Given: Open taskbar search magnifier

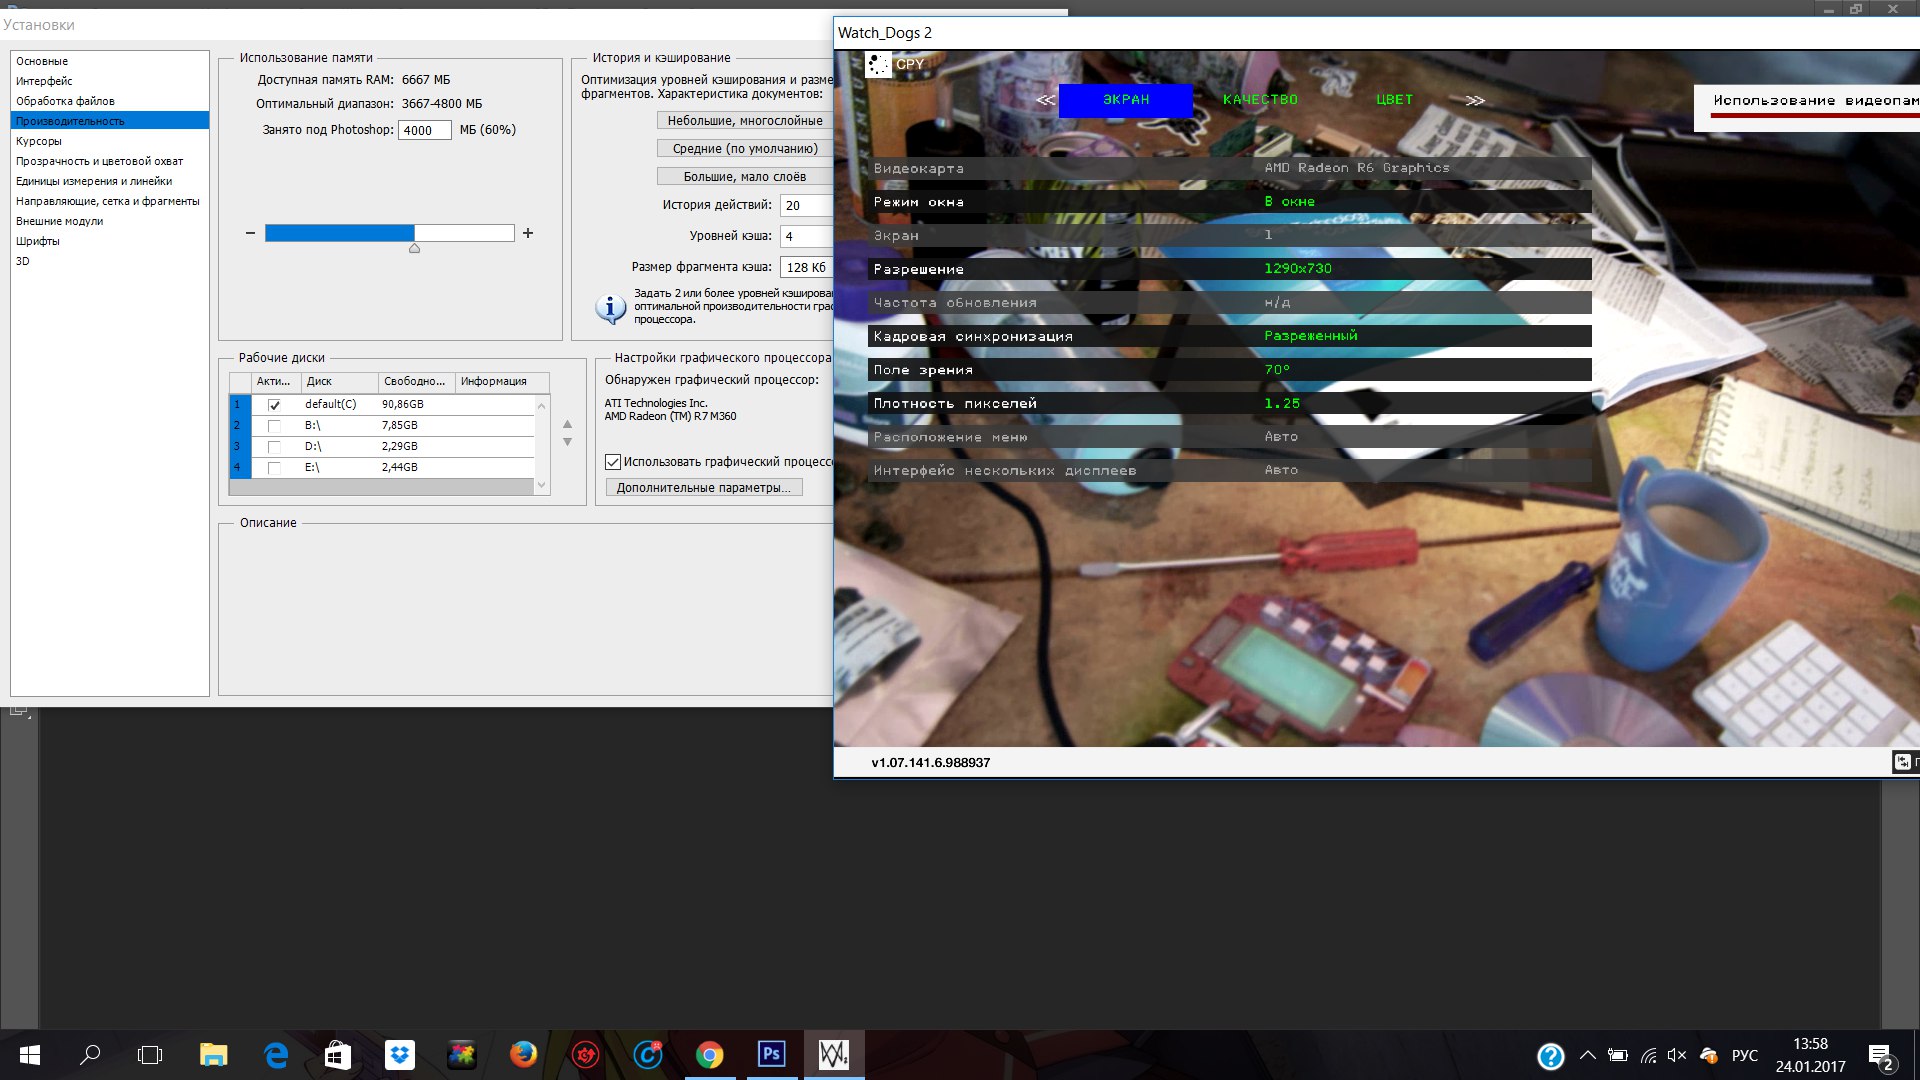Looking at the screenshot, I should (90, 1055).
